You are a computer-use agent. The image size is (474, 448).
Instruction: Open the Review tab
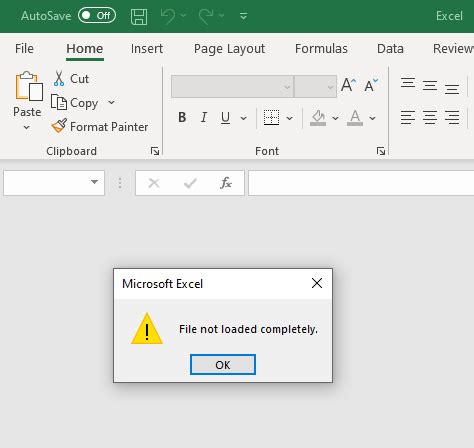tap(453, 49)
